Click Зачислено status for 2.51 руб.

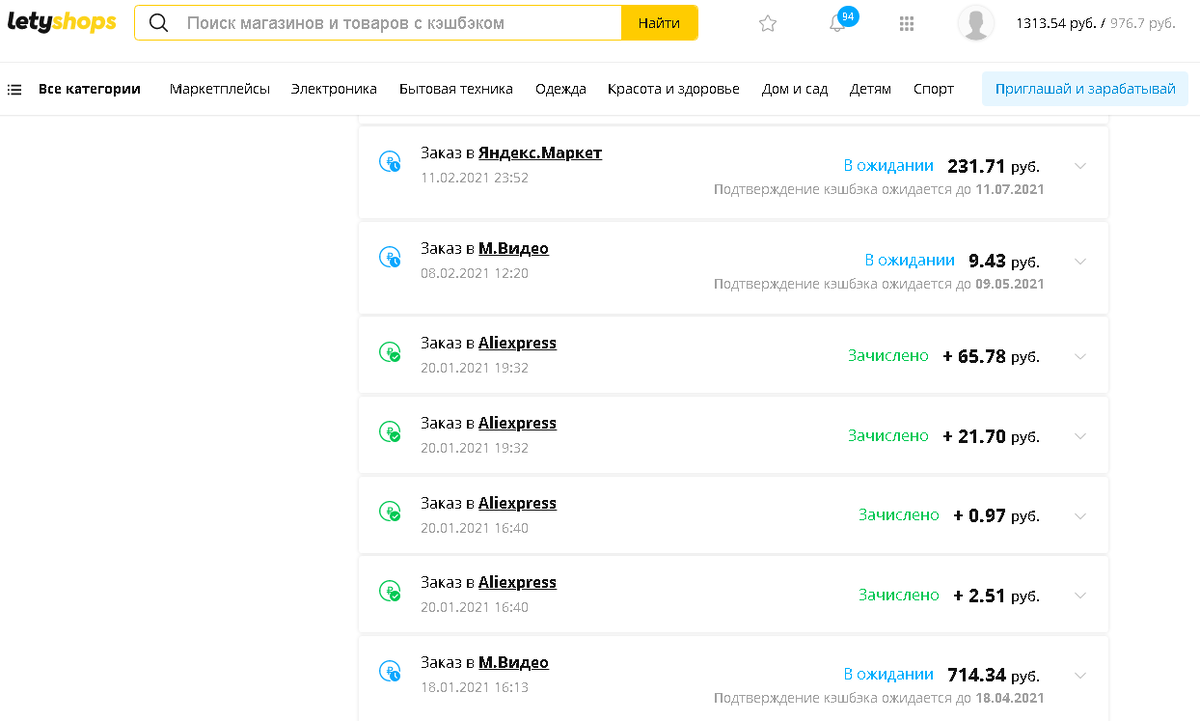point(899,595)
